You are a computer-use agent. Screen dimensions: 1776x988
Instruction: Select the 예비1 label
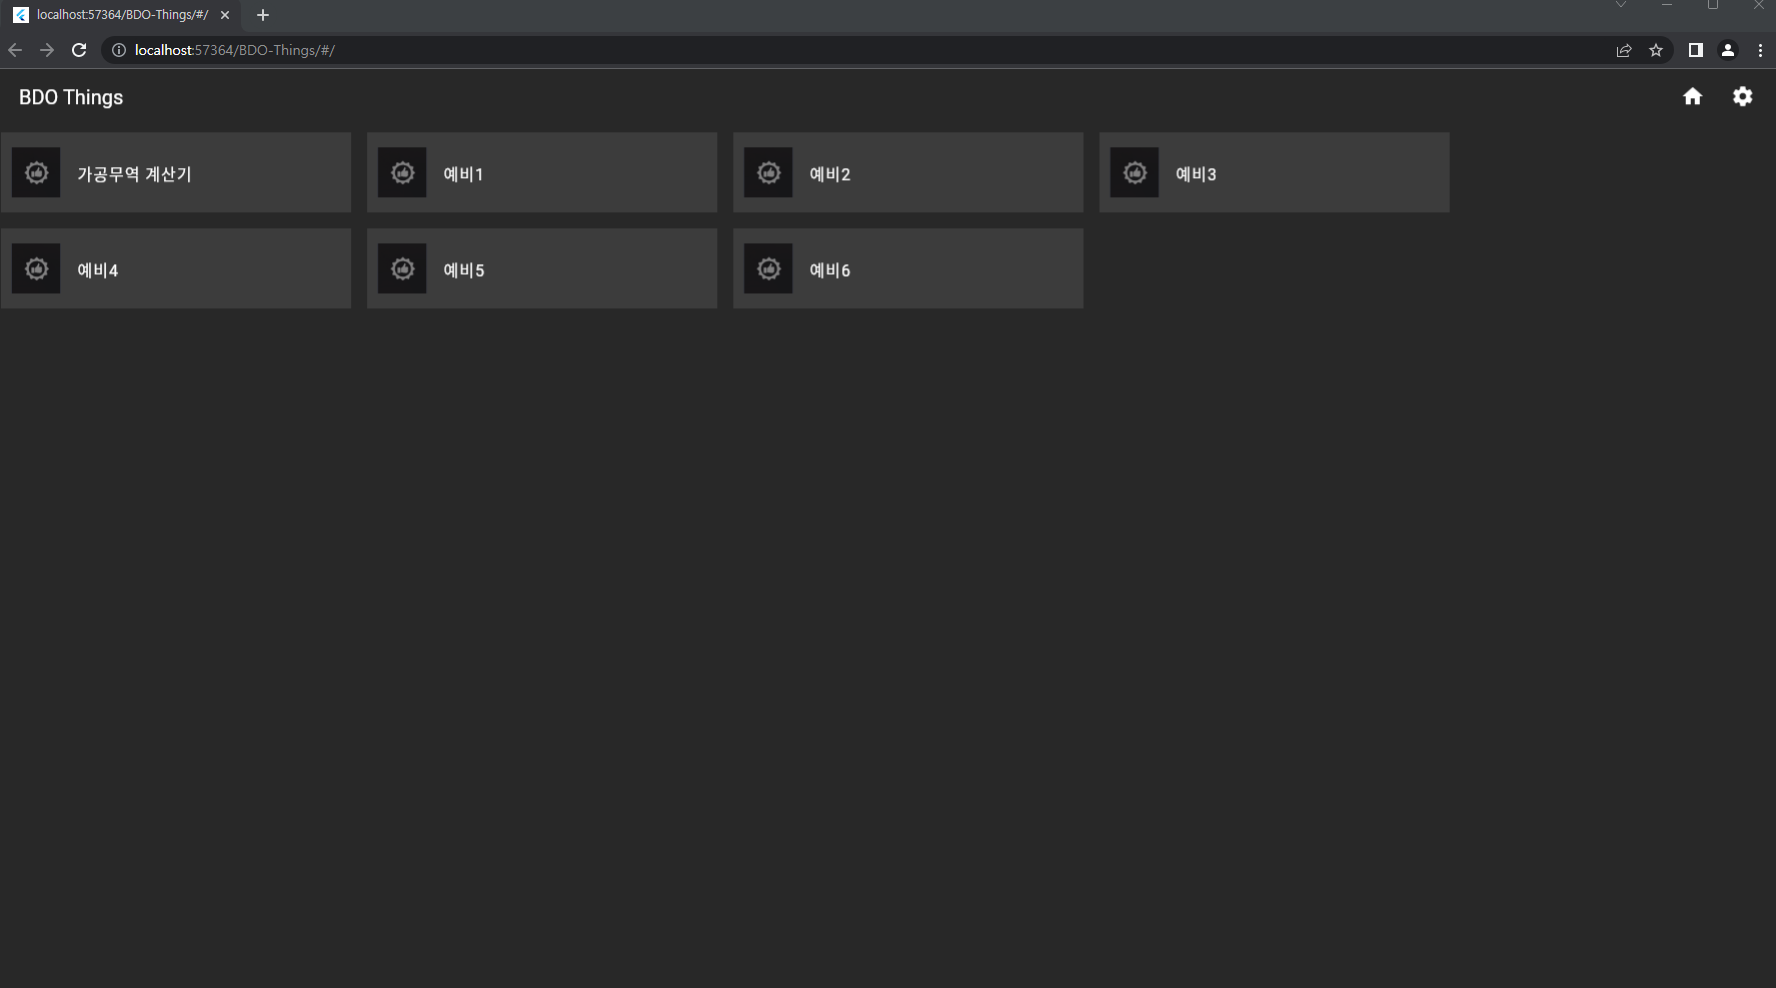[x=463, y=174]
